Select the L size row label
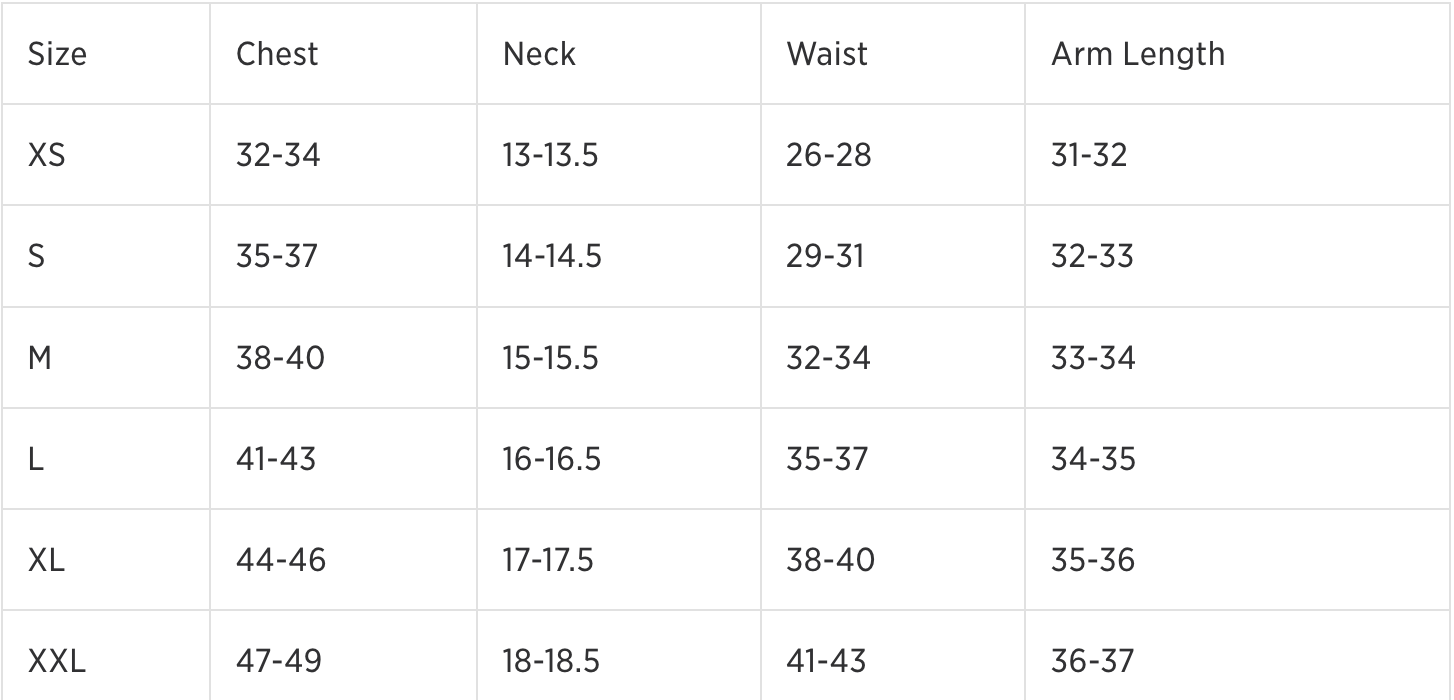This screenshot has width=1454, height=700. click(35, 459)
